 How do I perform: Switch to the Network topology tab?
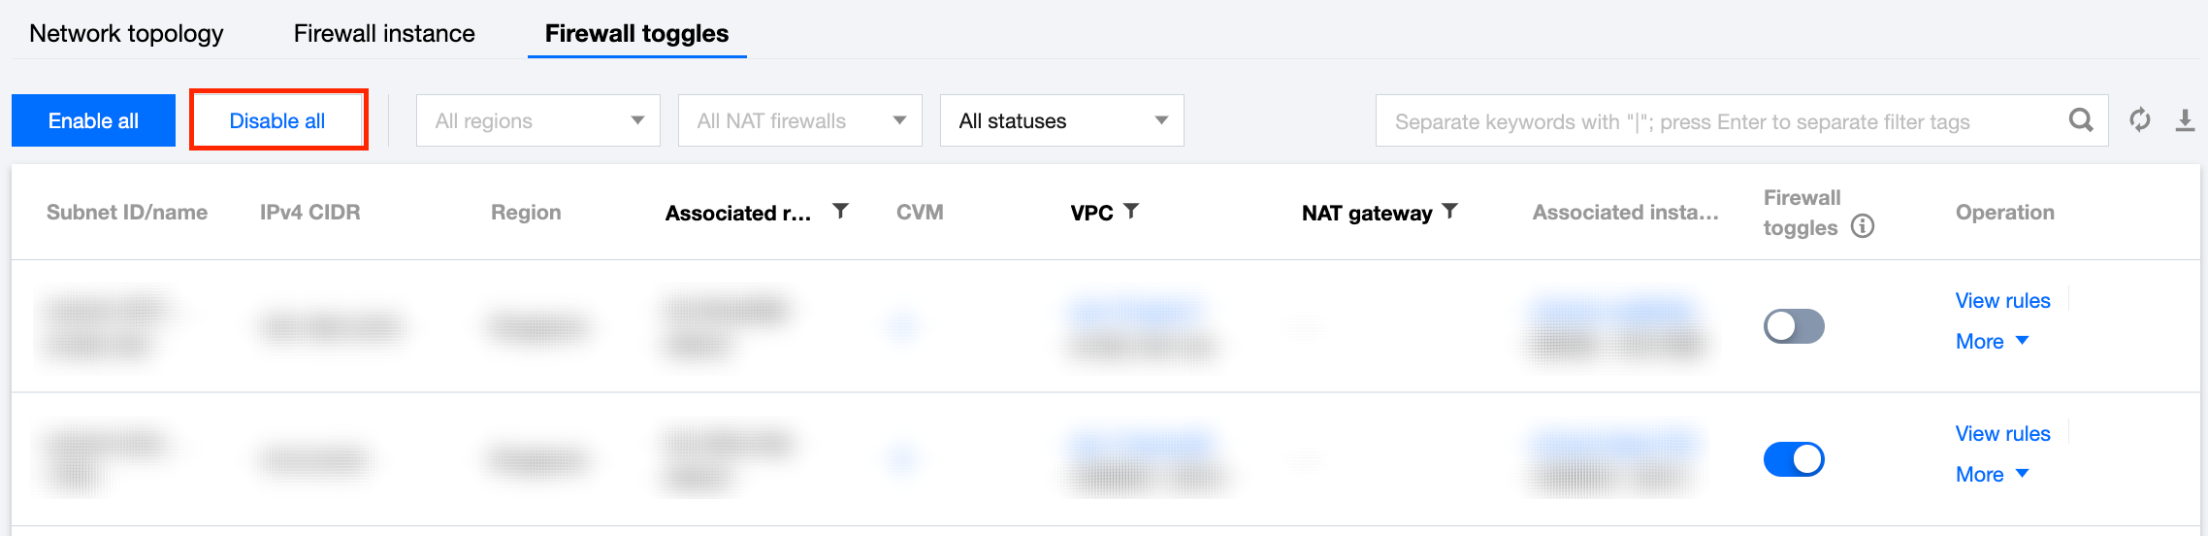(x=126, y=33)
